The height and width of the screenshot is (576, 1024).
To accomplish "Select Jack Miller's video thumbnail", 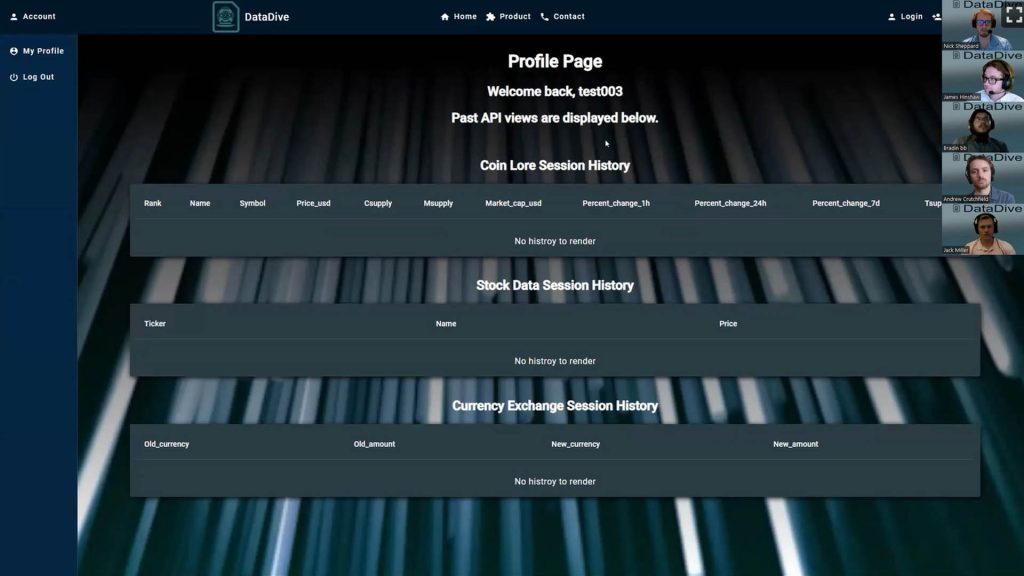I will [982, 230].
